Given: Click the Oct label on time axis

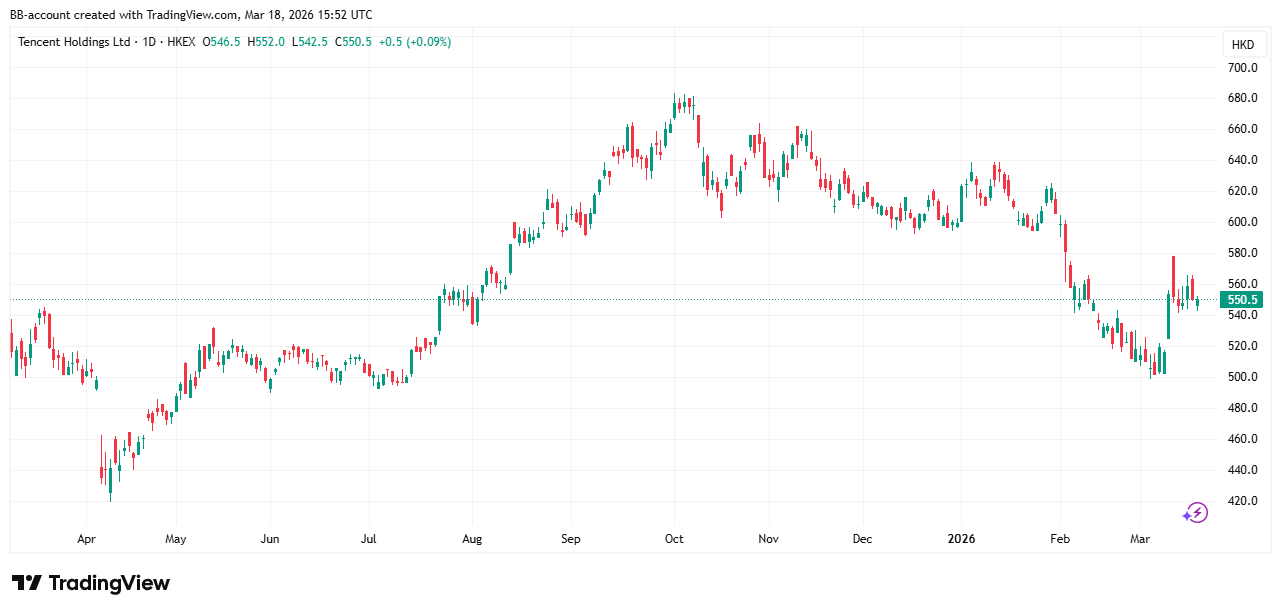Looking at the screenshot, I should (x=673, y=539).
